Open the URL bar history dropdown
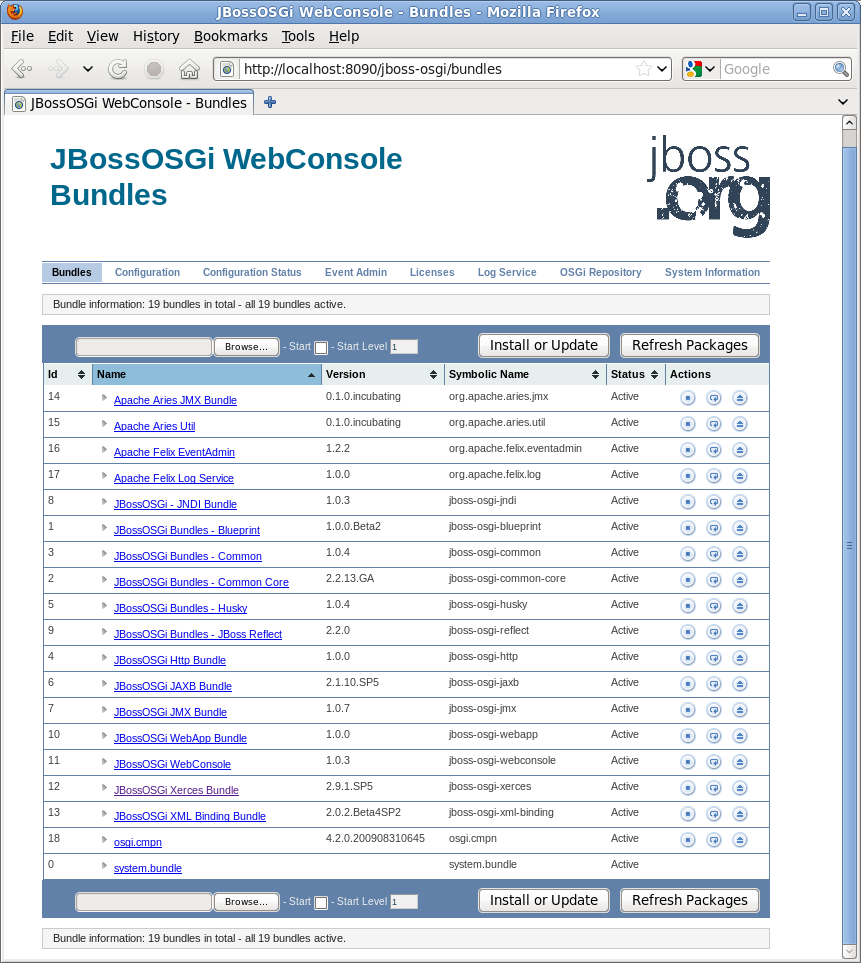Image resolution: width=861 pixels, height=963 pixels. [x=662, y=69]
